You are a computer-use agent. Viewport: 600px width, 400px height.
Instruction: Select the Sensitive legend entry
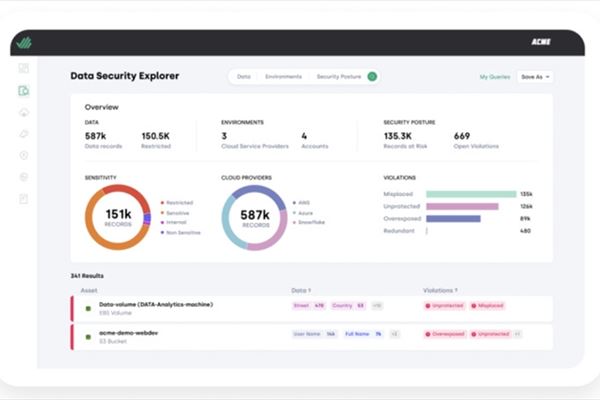[175, 213]
